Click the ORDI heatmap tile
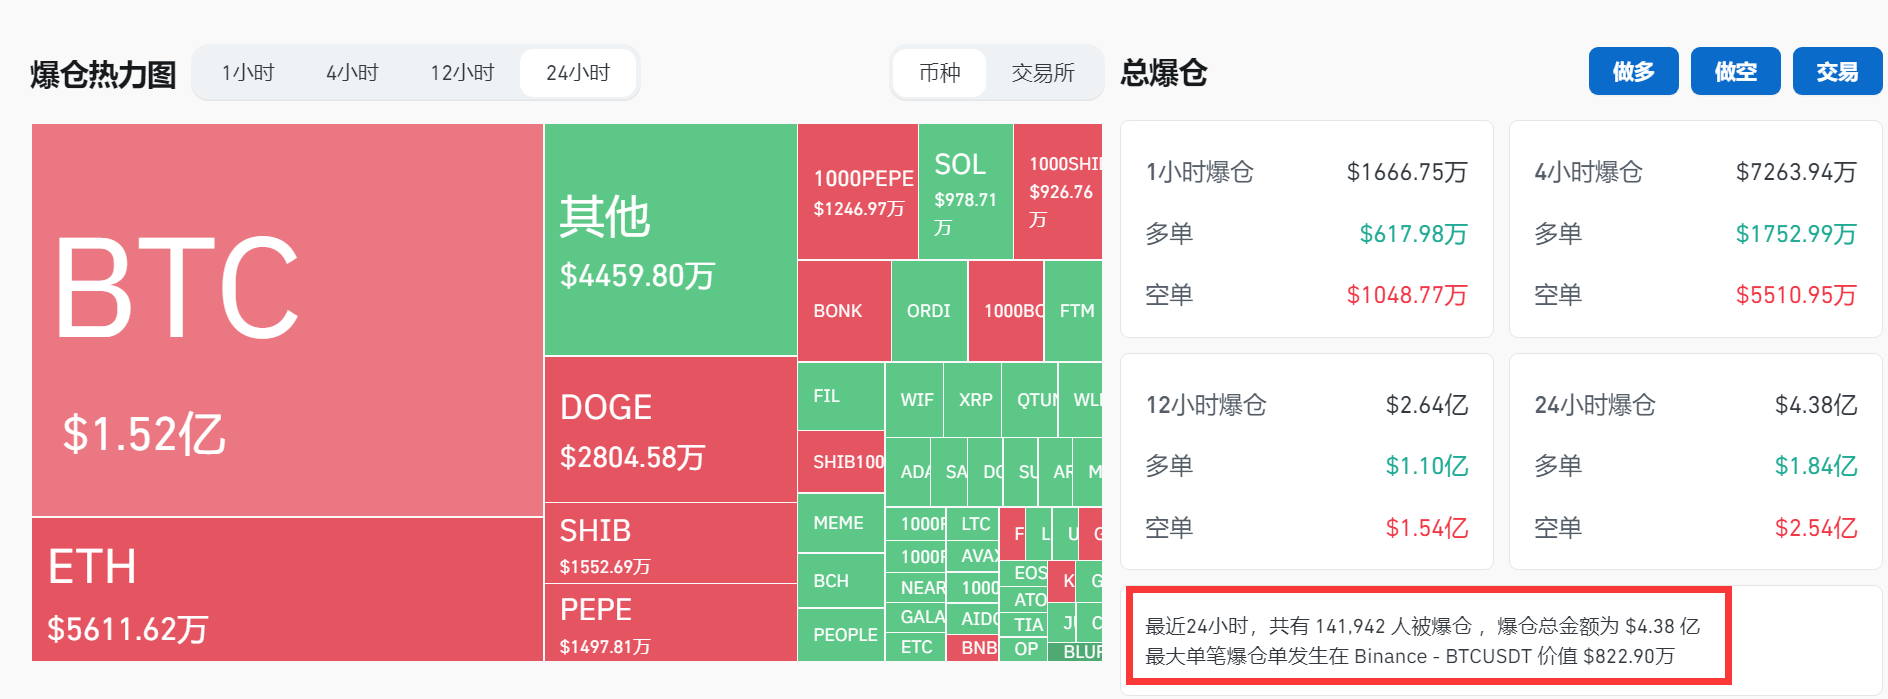 pyautogui.click(x=928, y=311)
